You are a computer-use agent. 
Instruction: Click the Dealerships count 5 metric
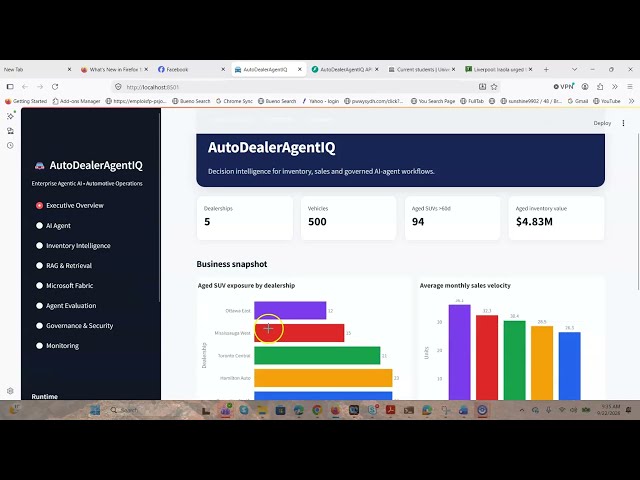pyautogui.click(x=207, y=222)
